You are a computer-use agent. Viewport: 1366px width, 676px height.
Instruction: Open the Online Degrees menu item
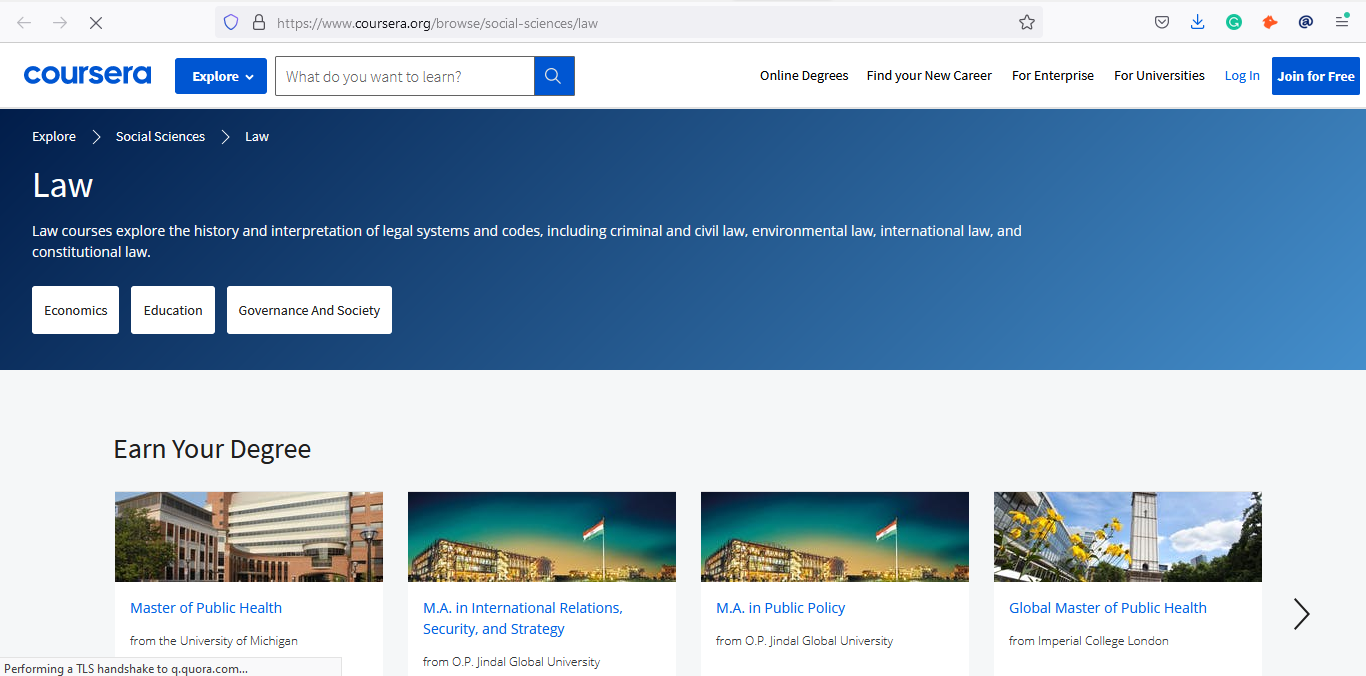click(804, 76)
